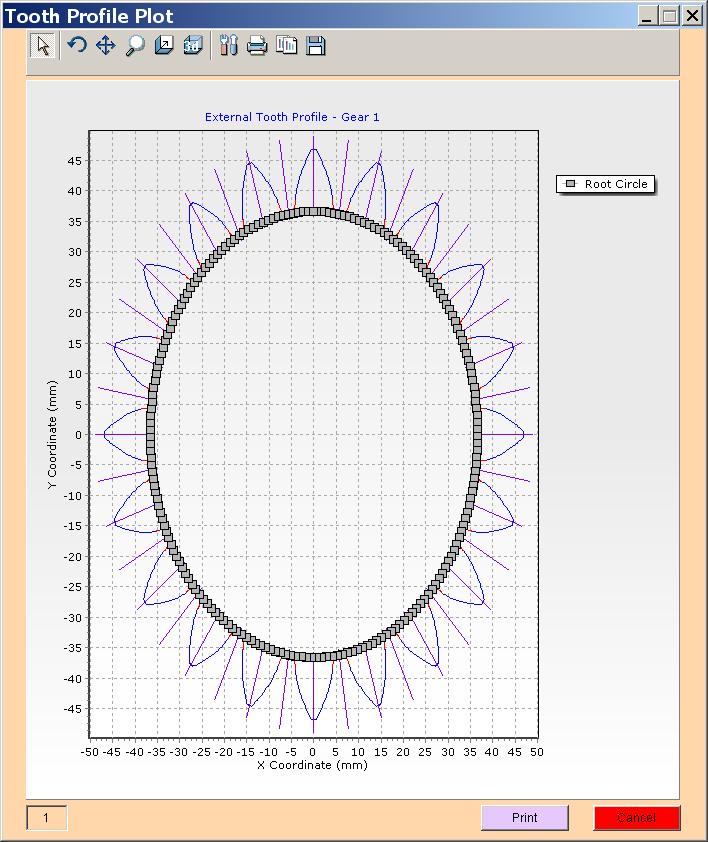Click the Y Coordinate (mm) axis label
This screenshot has width=708, height=842.
click(x=52, y=434)
